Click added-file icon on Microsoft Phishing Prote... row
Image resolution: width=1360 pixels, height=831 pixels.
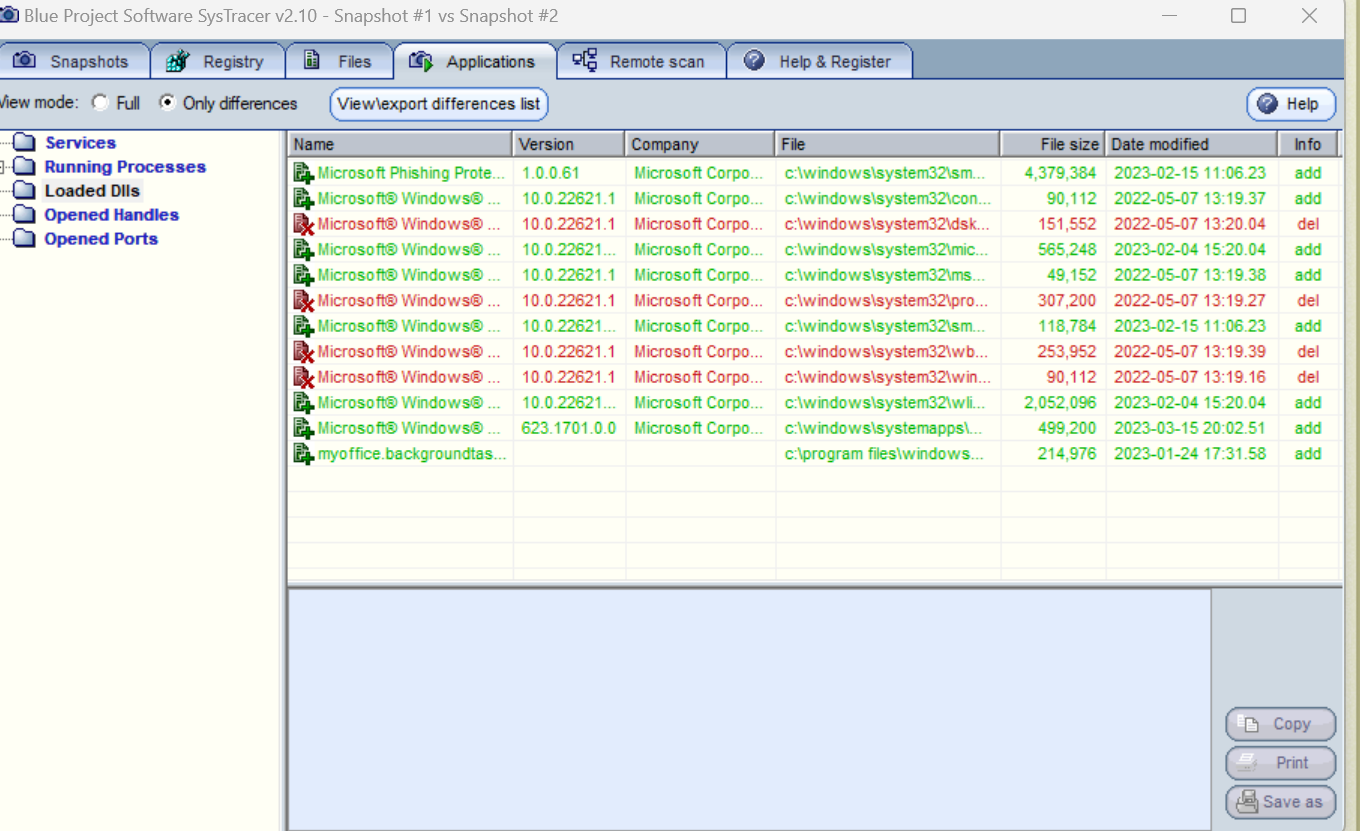[x=303, y=173]
